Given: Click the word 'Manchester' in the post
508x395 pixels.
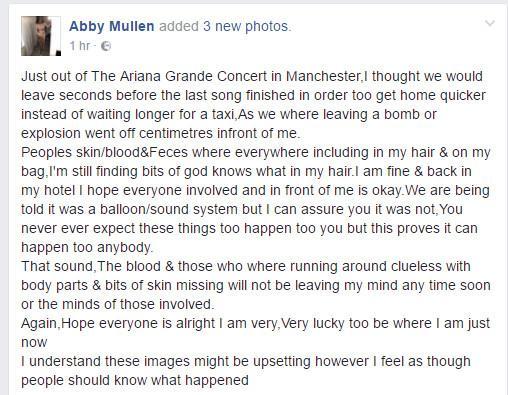Looking at the screenshot, I should (x=322, y=76).
